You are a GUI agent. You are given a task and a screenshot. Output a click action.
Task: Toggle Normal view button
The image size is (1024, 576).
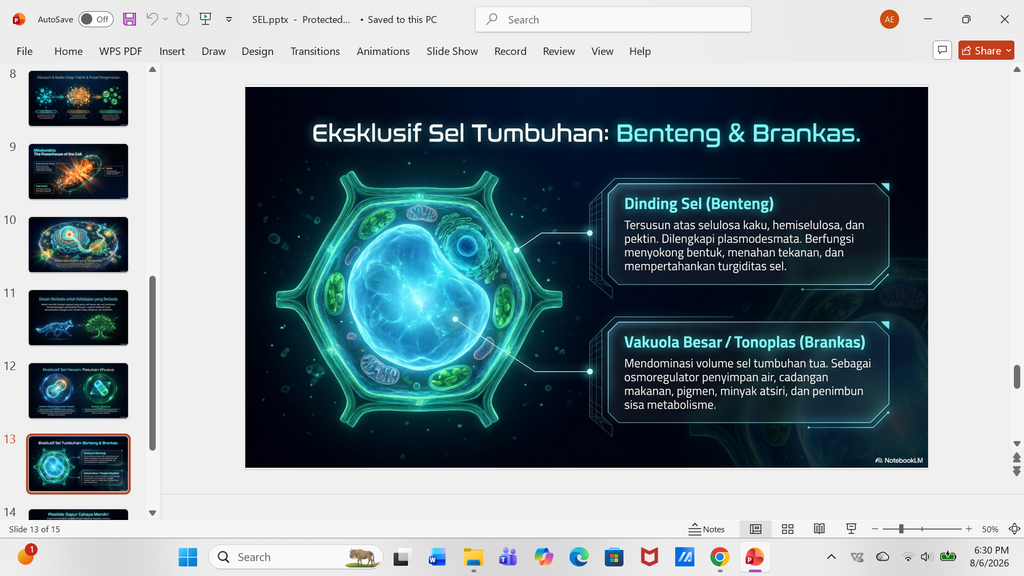click(x=756, y=529)
